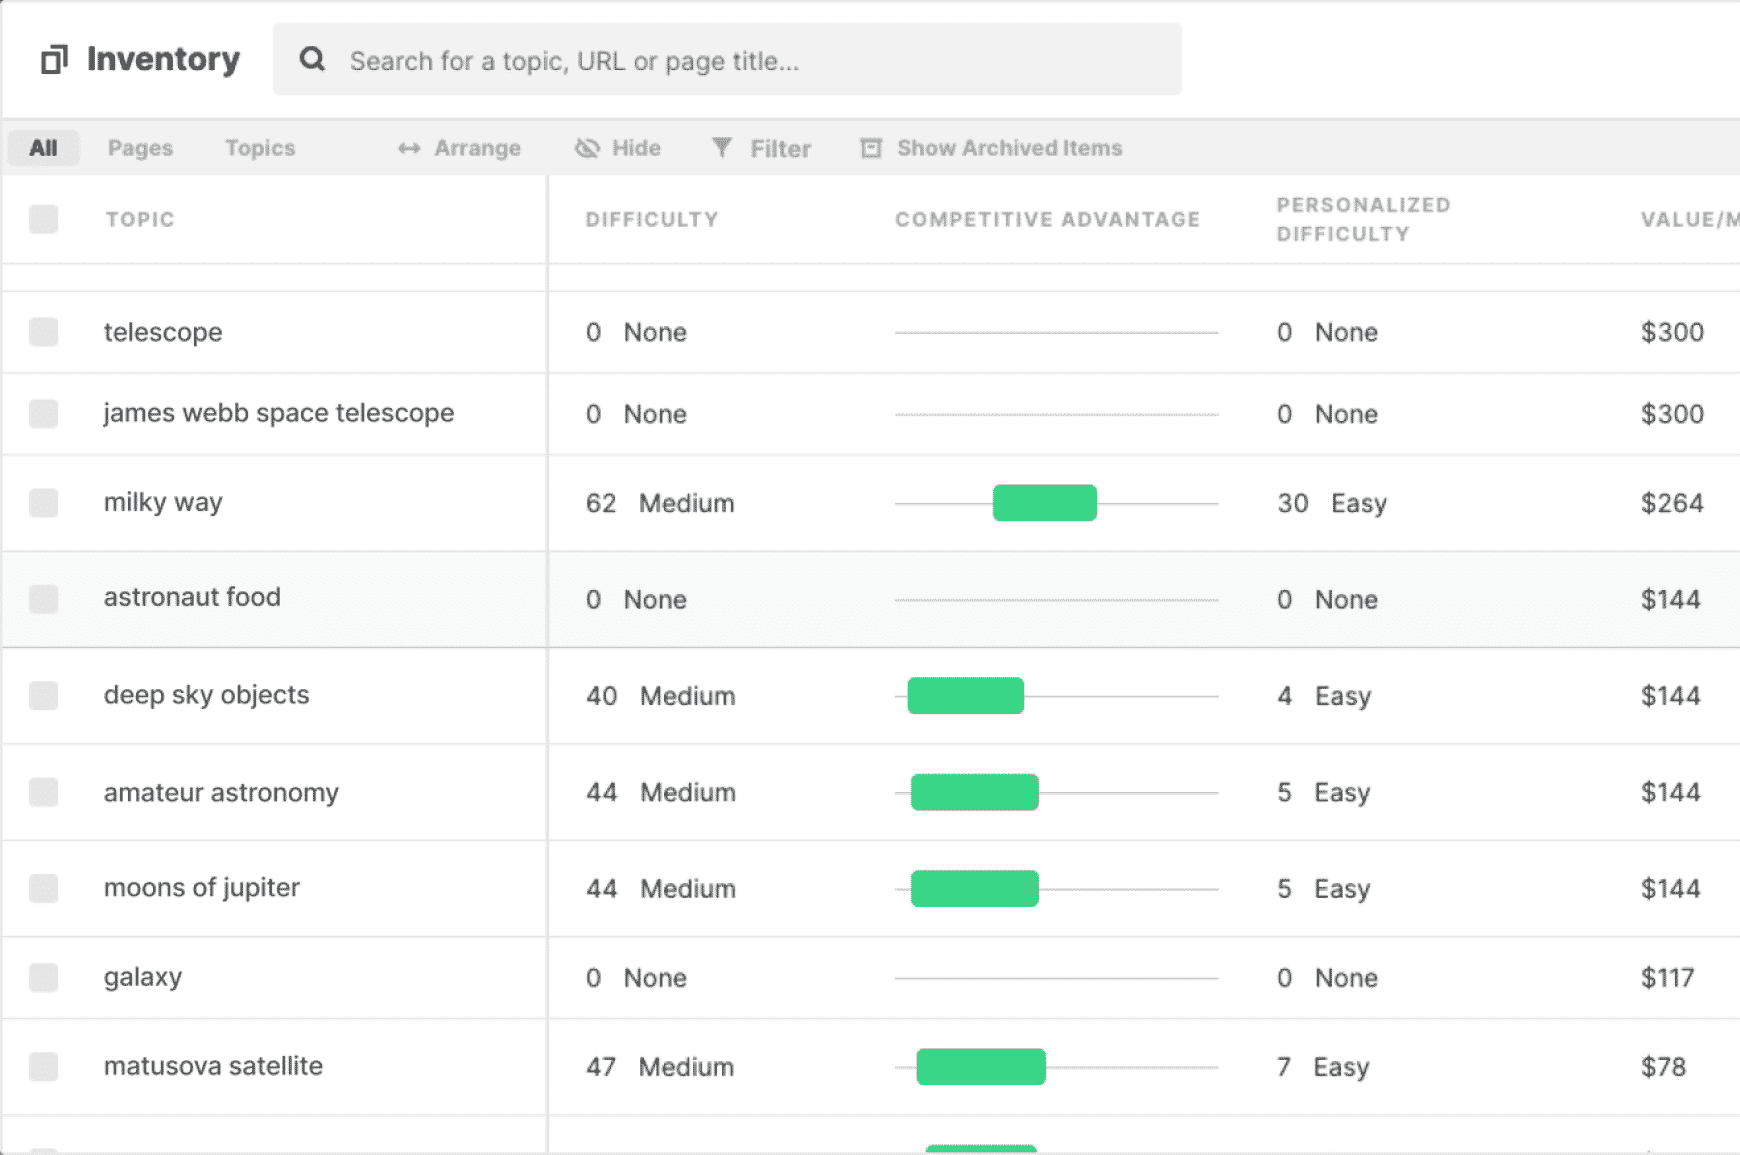This screenshot has width=1740, height=1155.
Task: Switch to the Pages tab
Action: click(140, 149)
